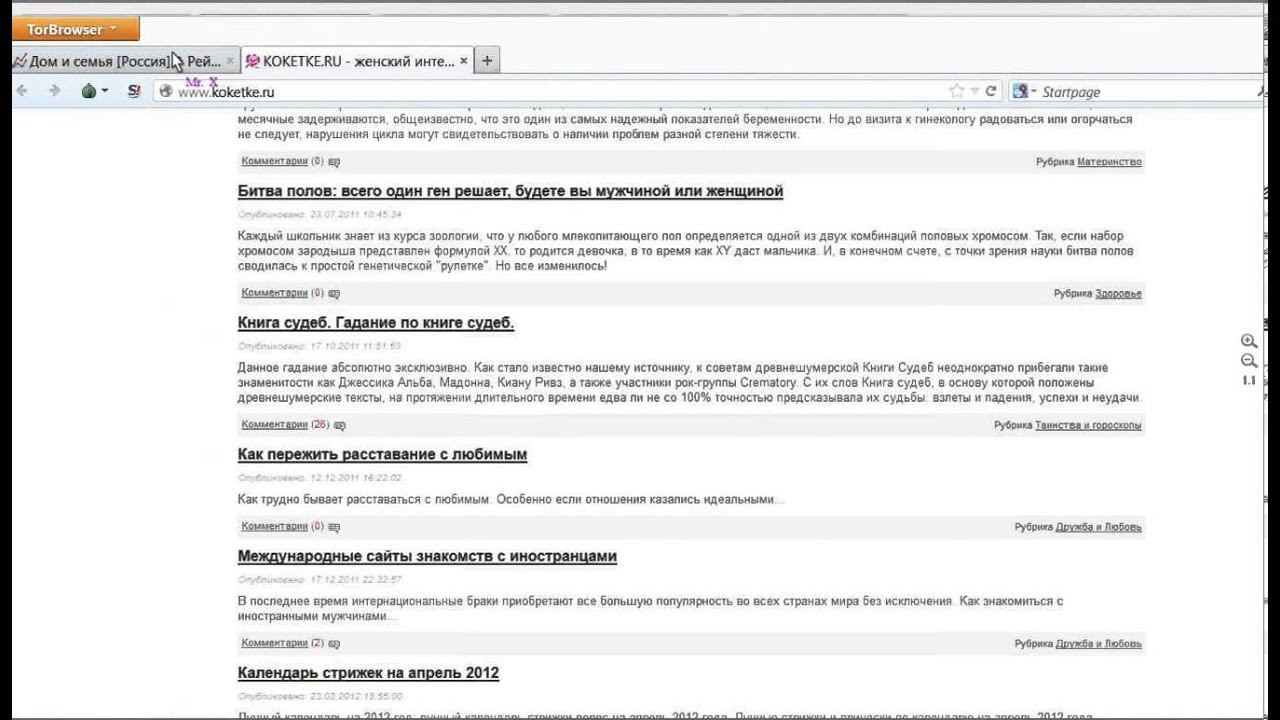Viewport: 1280px width, 720px height.
Task: Click the paragraph starting В последнее время интернациональные
Action: point(650,609)
